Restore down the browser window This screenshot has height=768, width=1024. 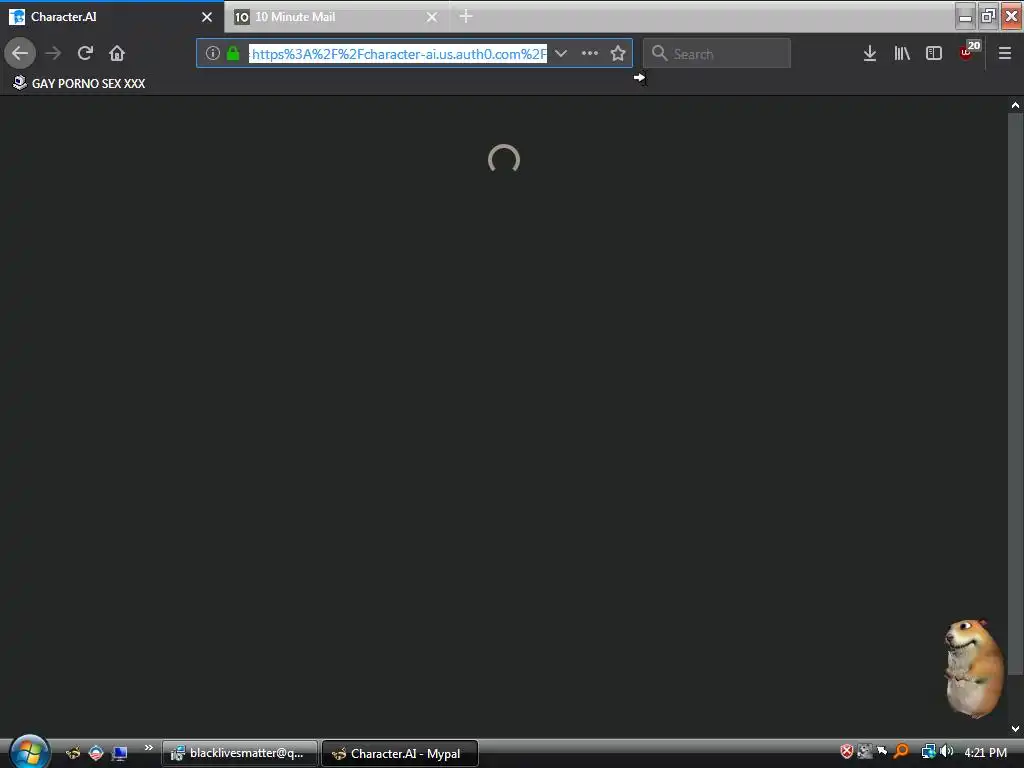tap(988, 16)
